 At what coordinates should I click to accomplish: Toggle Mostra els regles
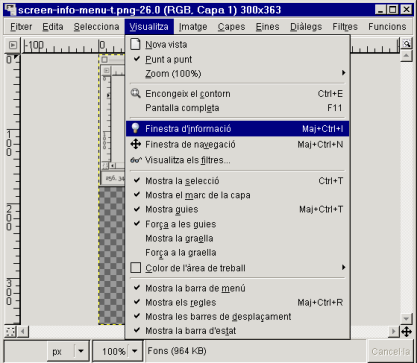[237, 302]
